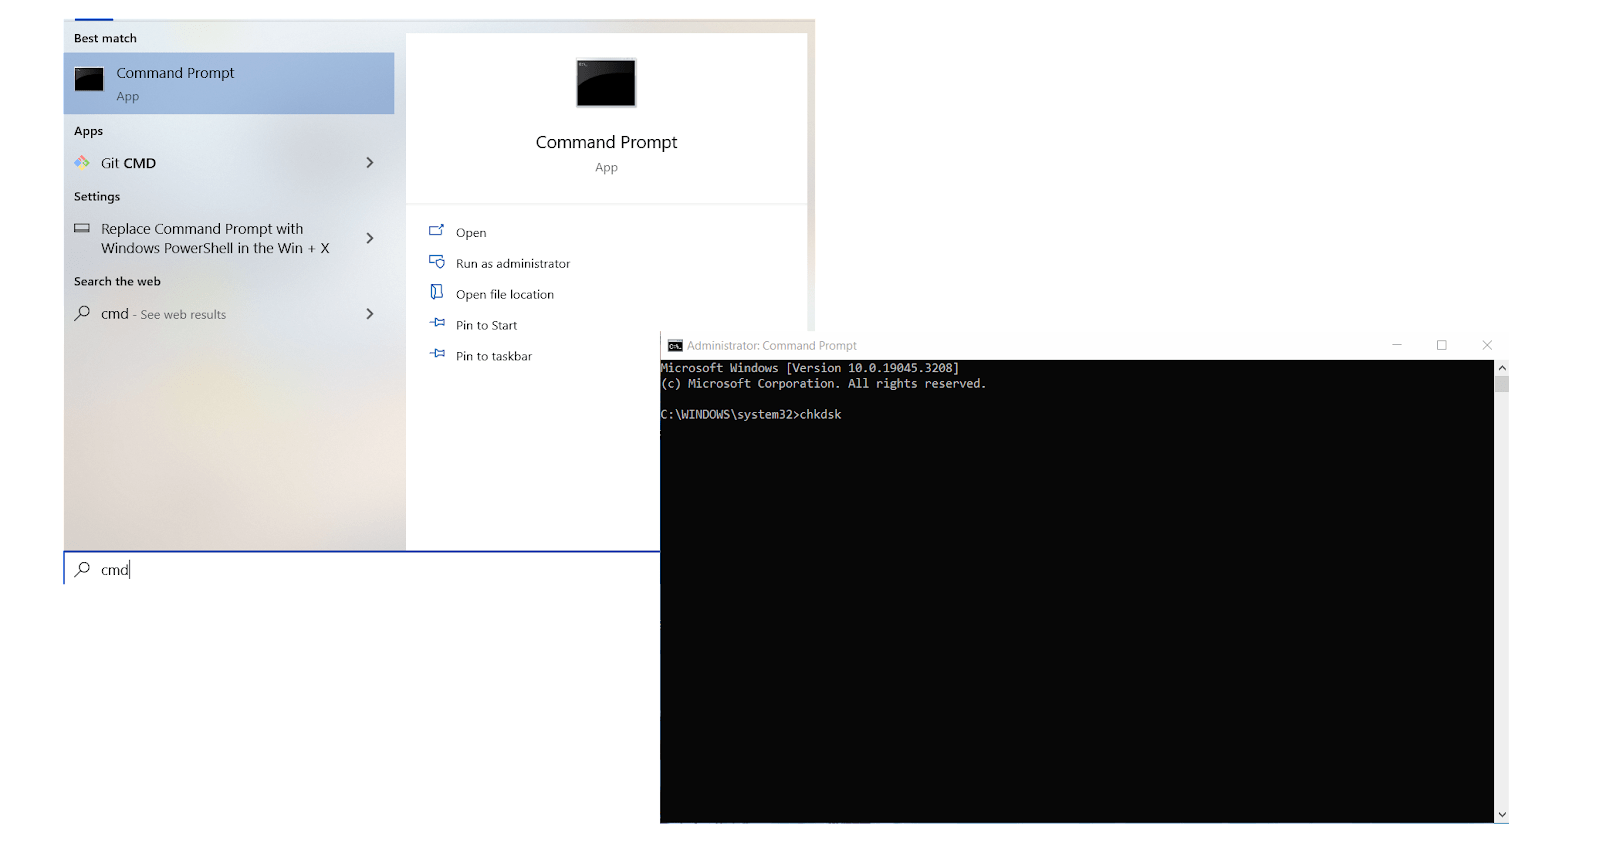
Task: Choose Run as administrator
Action: tap(513, 264)
